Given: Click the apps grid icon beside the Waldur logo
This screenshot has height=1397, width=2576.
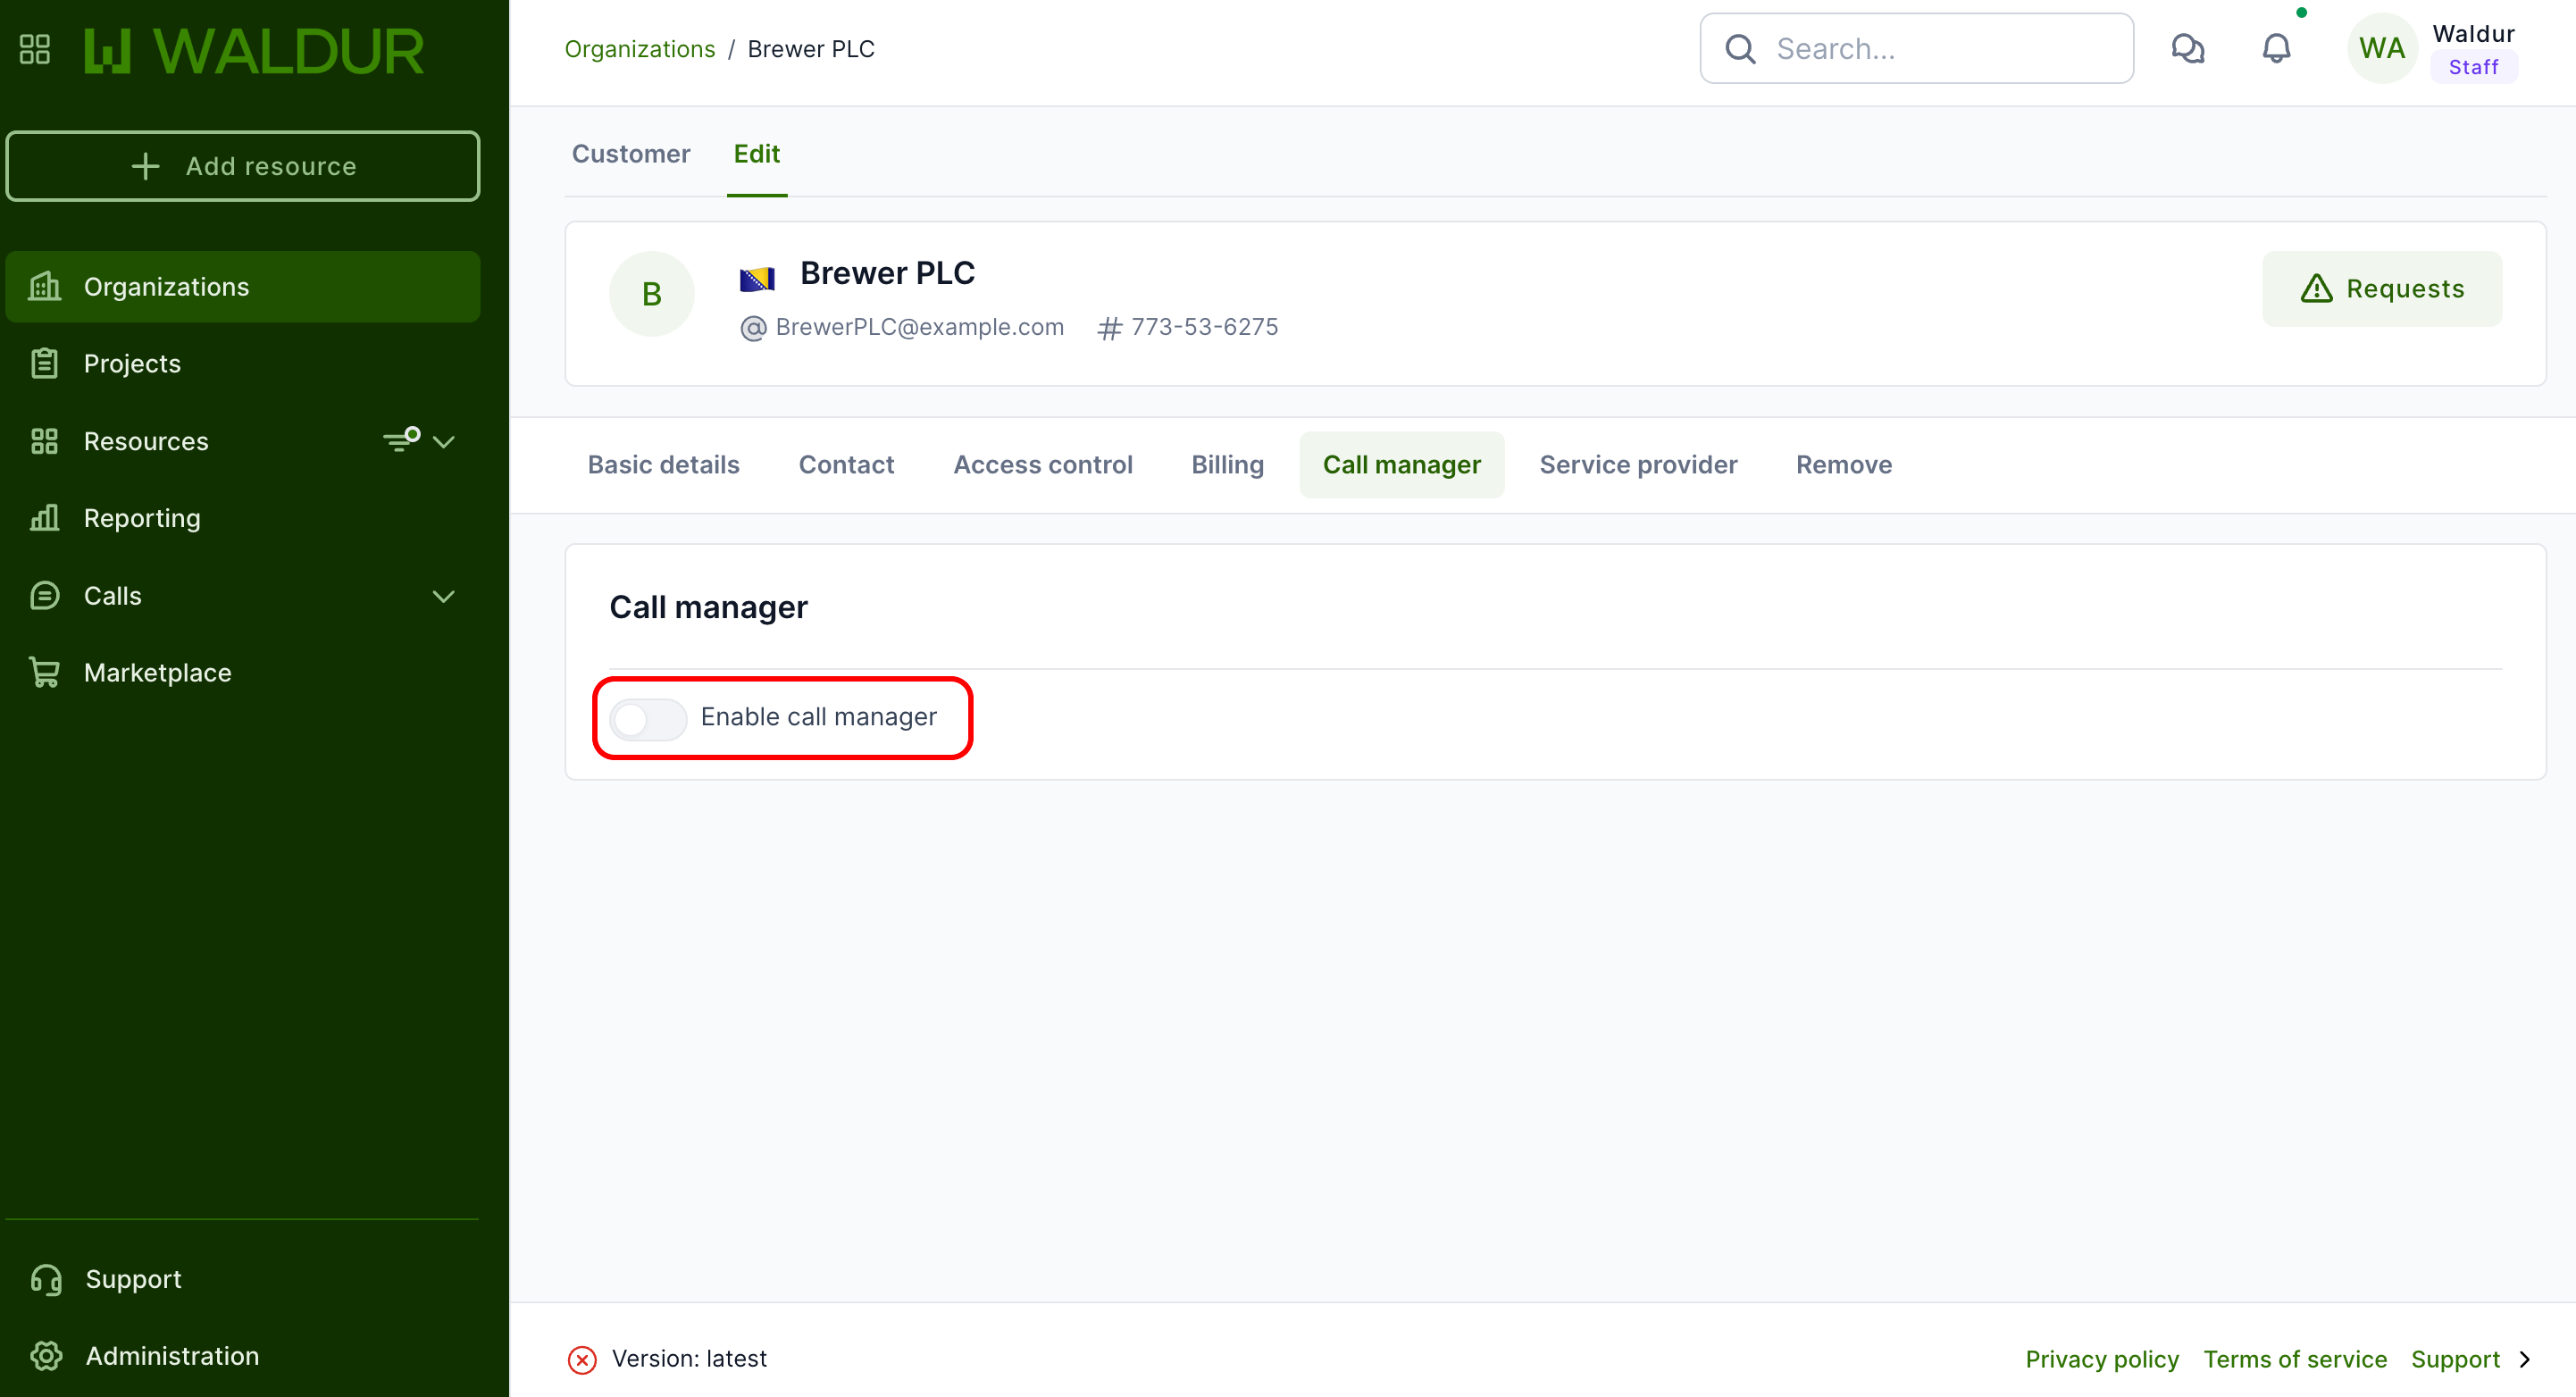Looking at the screenshot, I should pyautogui.click(x=35, y=49).
